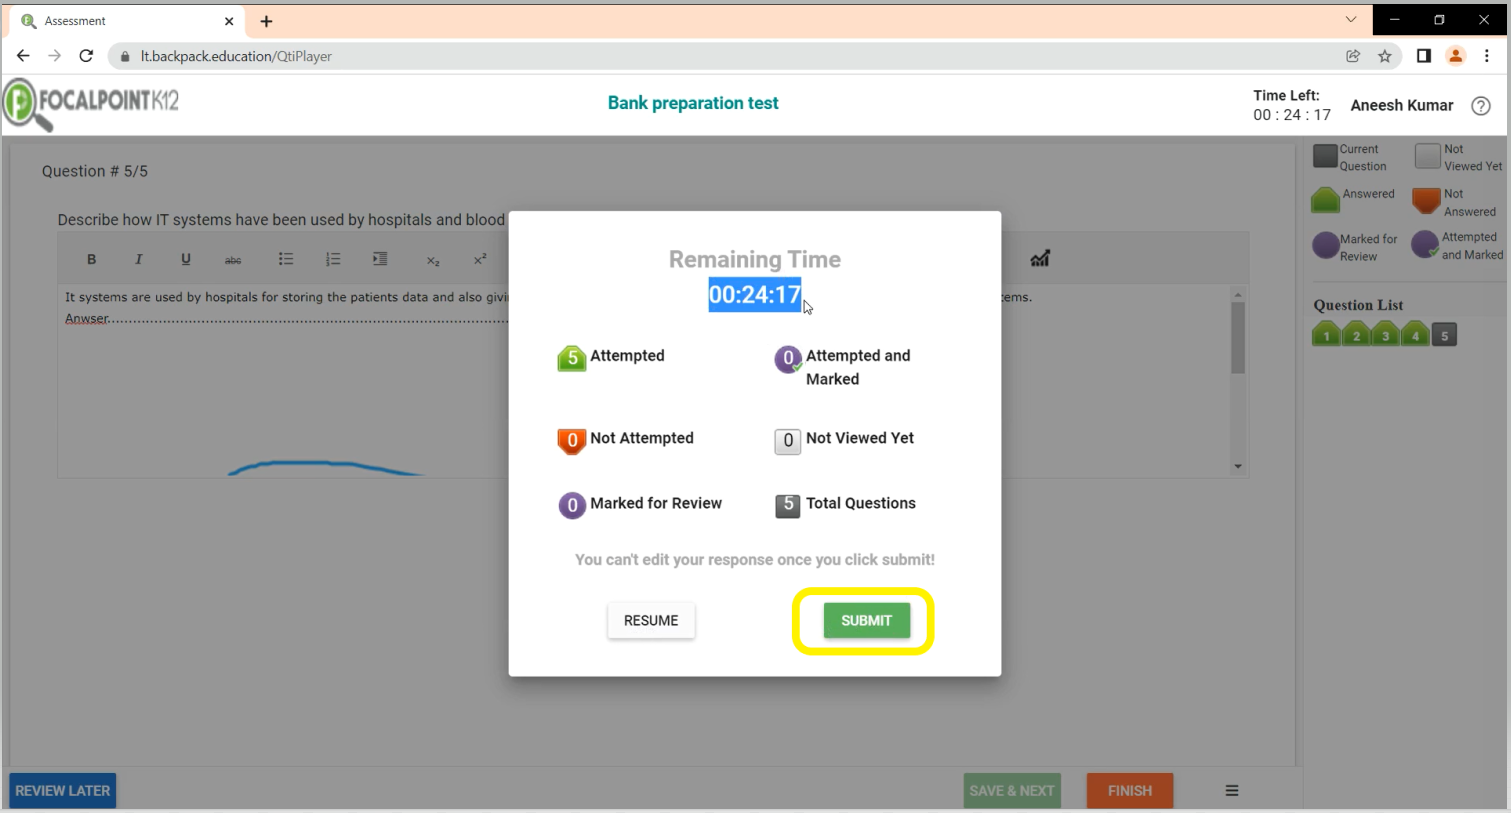Insert numbered list in answer editor
Viewport: 1511px width, 813px height.
pyautogui.click(x=333, y=259)
